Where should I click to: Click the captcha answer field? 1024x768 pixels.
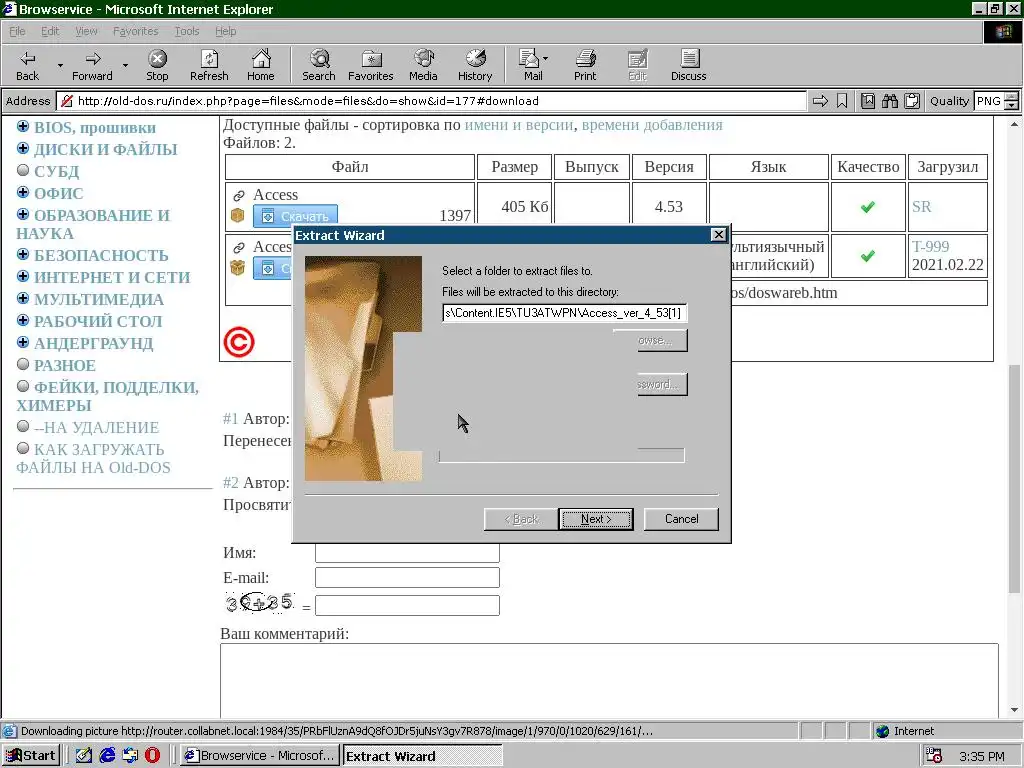coord(407,605)
